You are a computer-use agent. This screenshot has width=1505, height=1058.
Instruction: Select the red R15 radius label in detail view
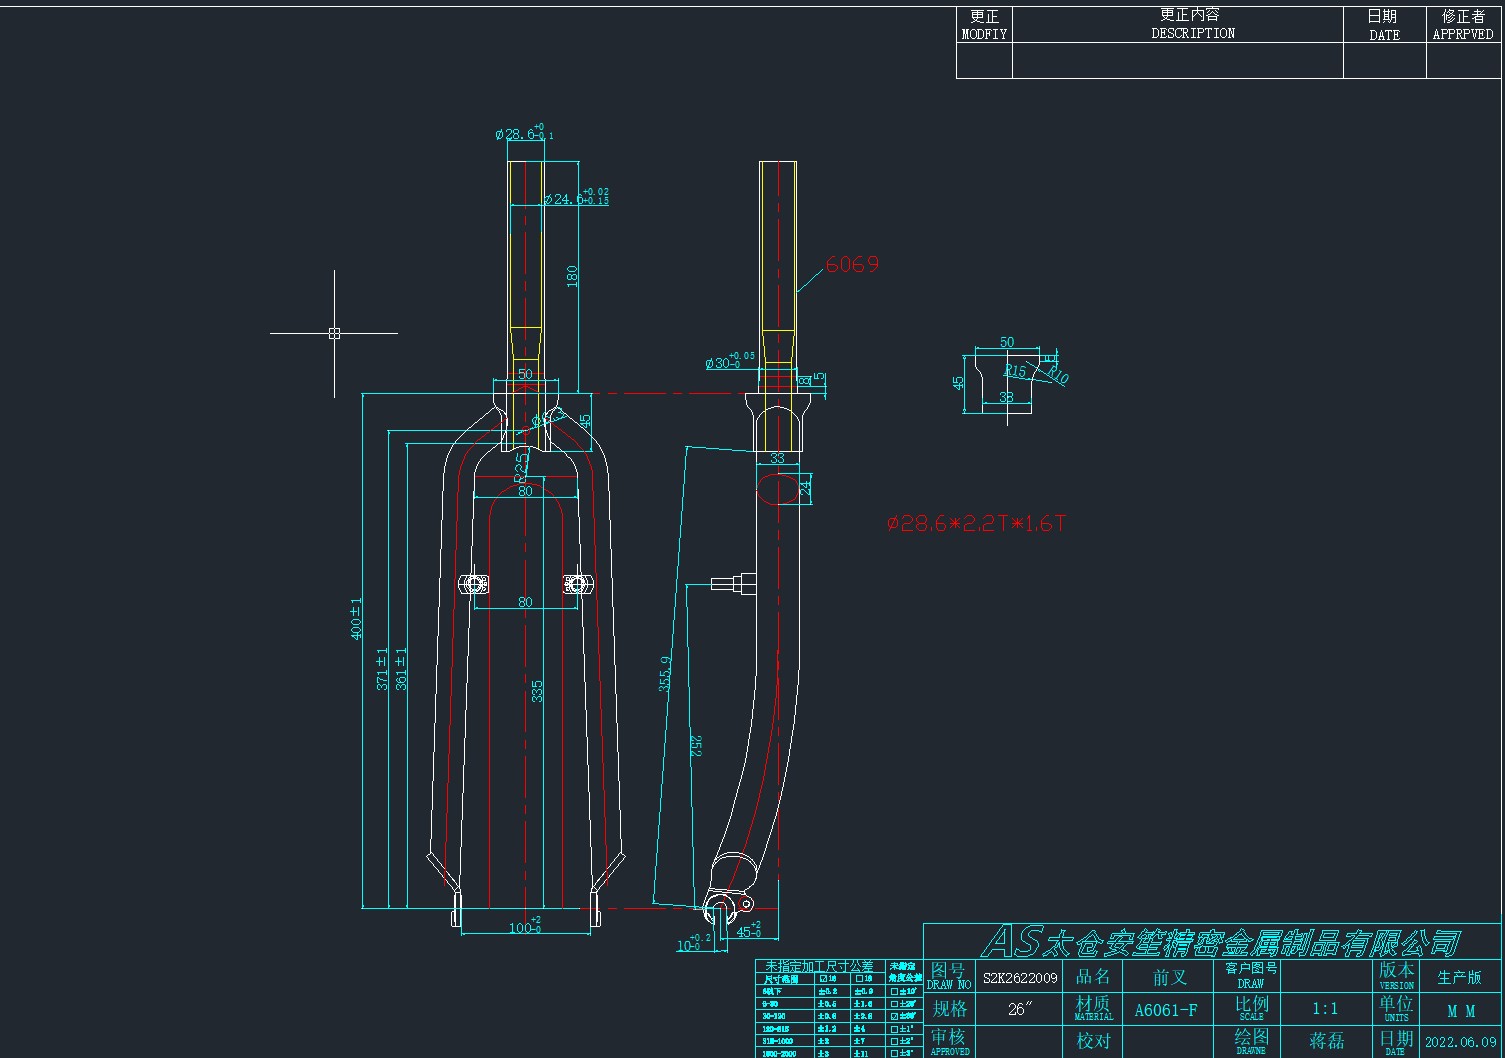1015,371
